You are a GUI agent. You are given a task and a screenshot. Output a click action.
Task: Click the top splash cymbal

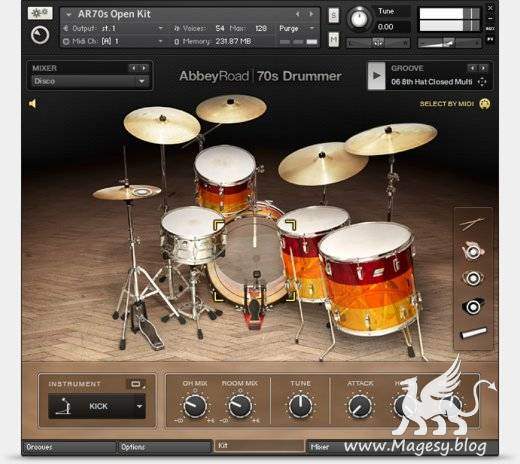(231, 109)
